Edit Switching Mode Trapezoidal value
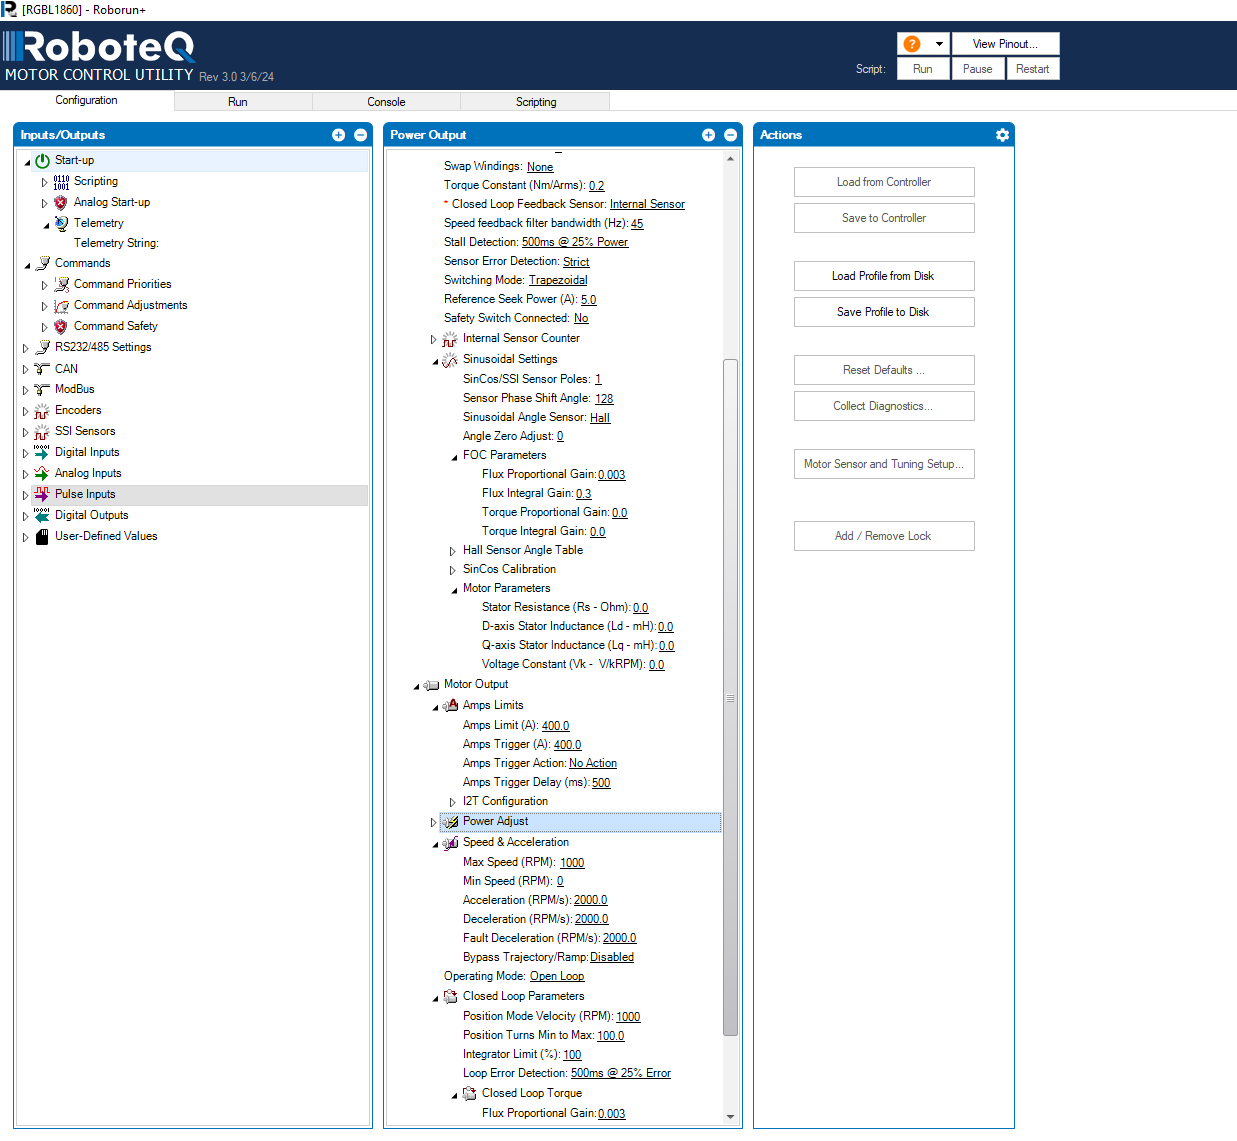Viewport: 1237px width, 1141px height. point(558,281)
